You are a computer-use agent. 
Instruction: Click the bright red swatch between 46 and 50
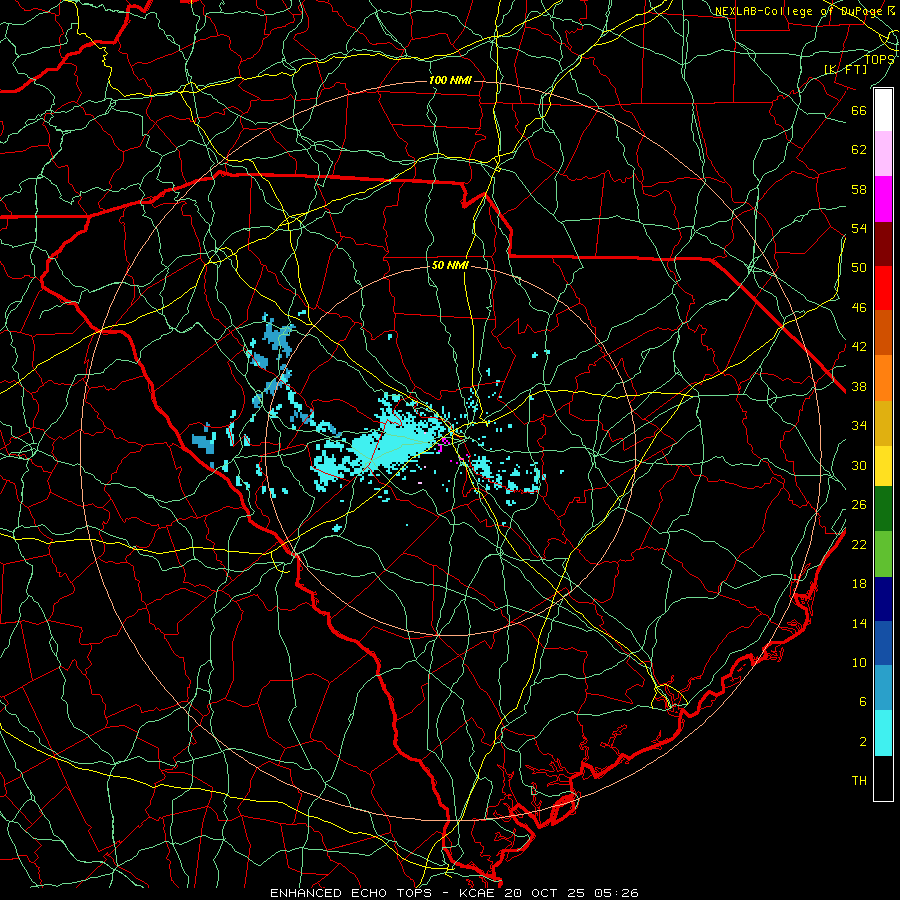click(x=883, y=288)
